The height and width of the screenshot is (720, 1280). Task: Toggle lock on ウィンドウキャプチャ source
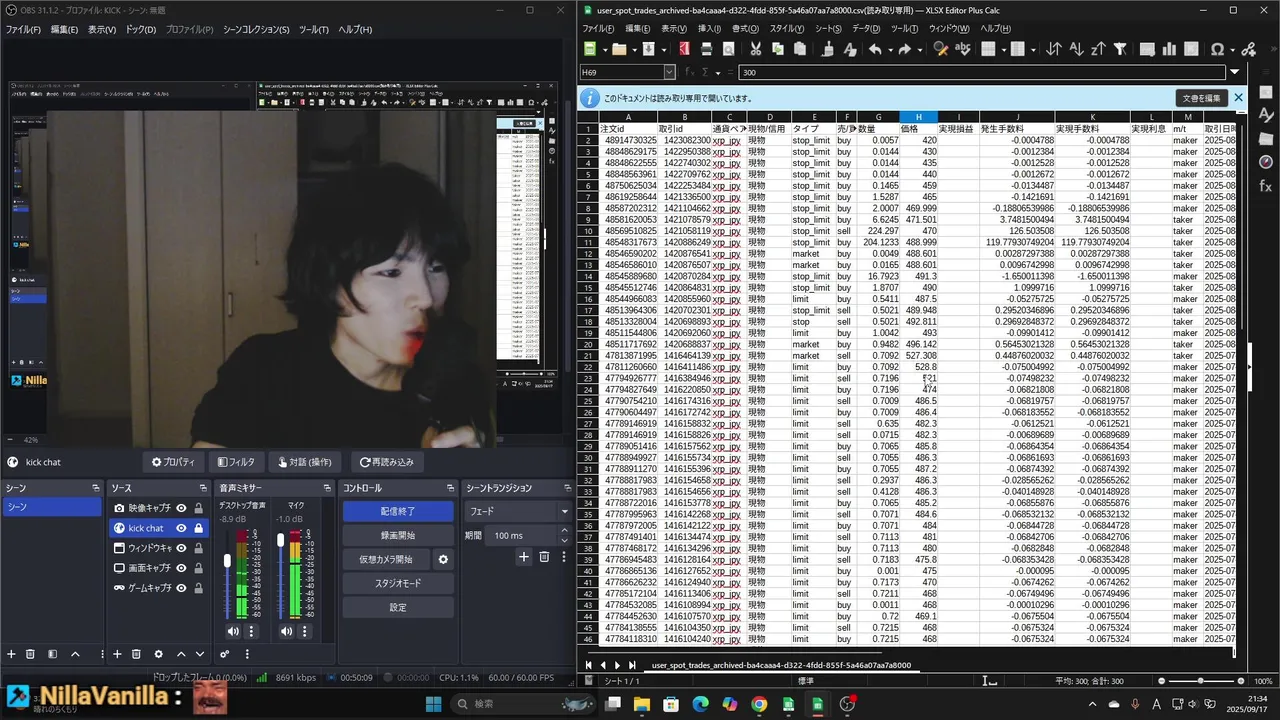(x=198, y=548)
